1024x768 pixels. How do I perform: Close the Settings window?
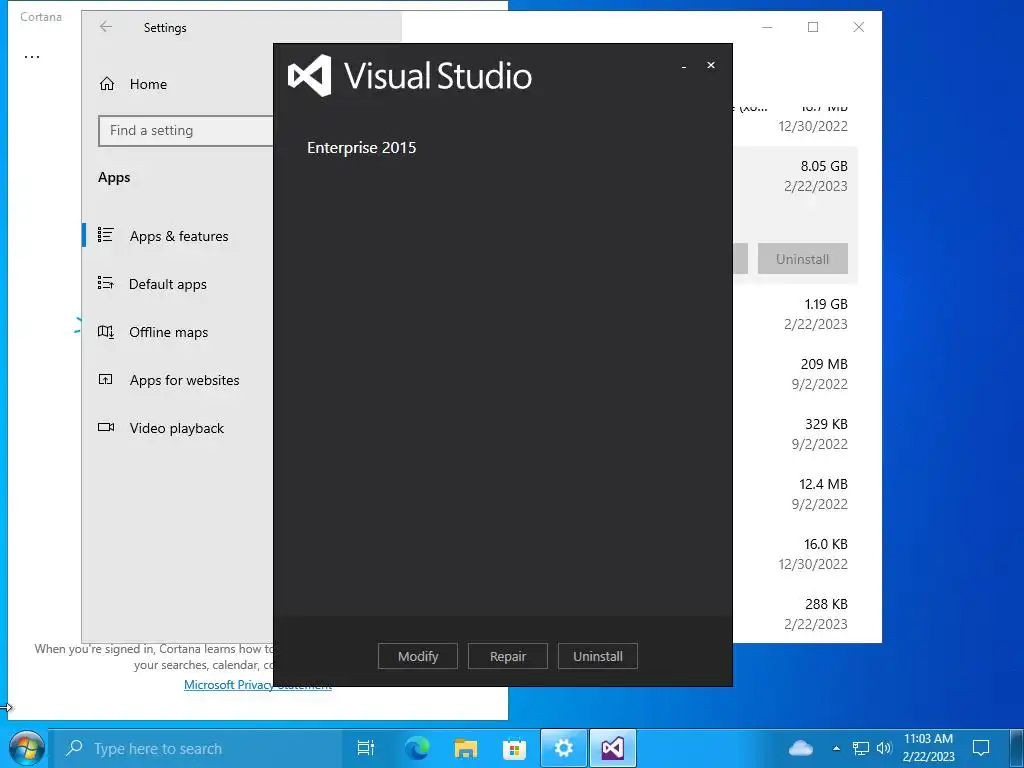[859, 27]
